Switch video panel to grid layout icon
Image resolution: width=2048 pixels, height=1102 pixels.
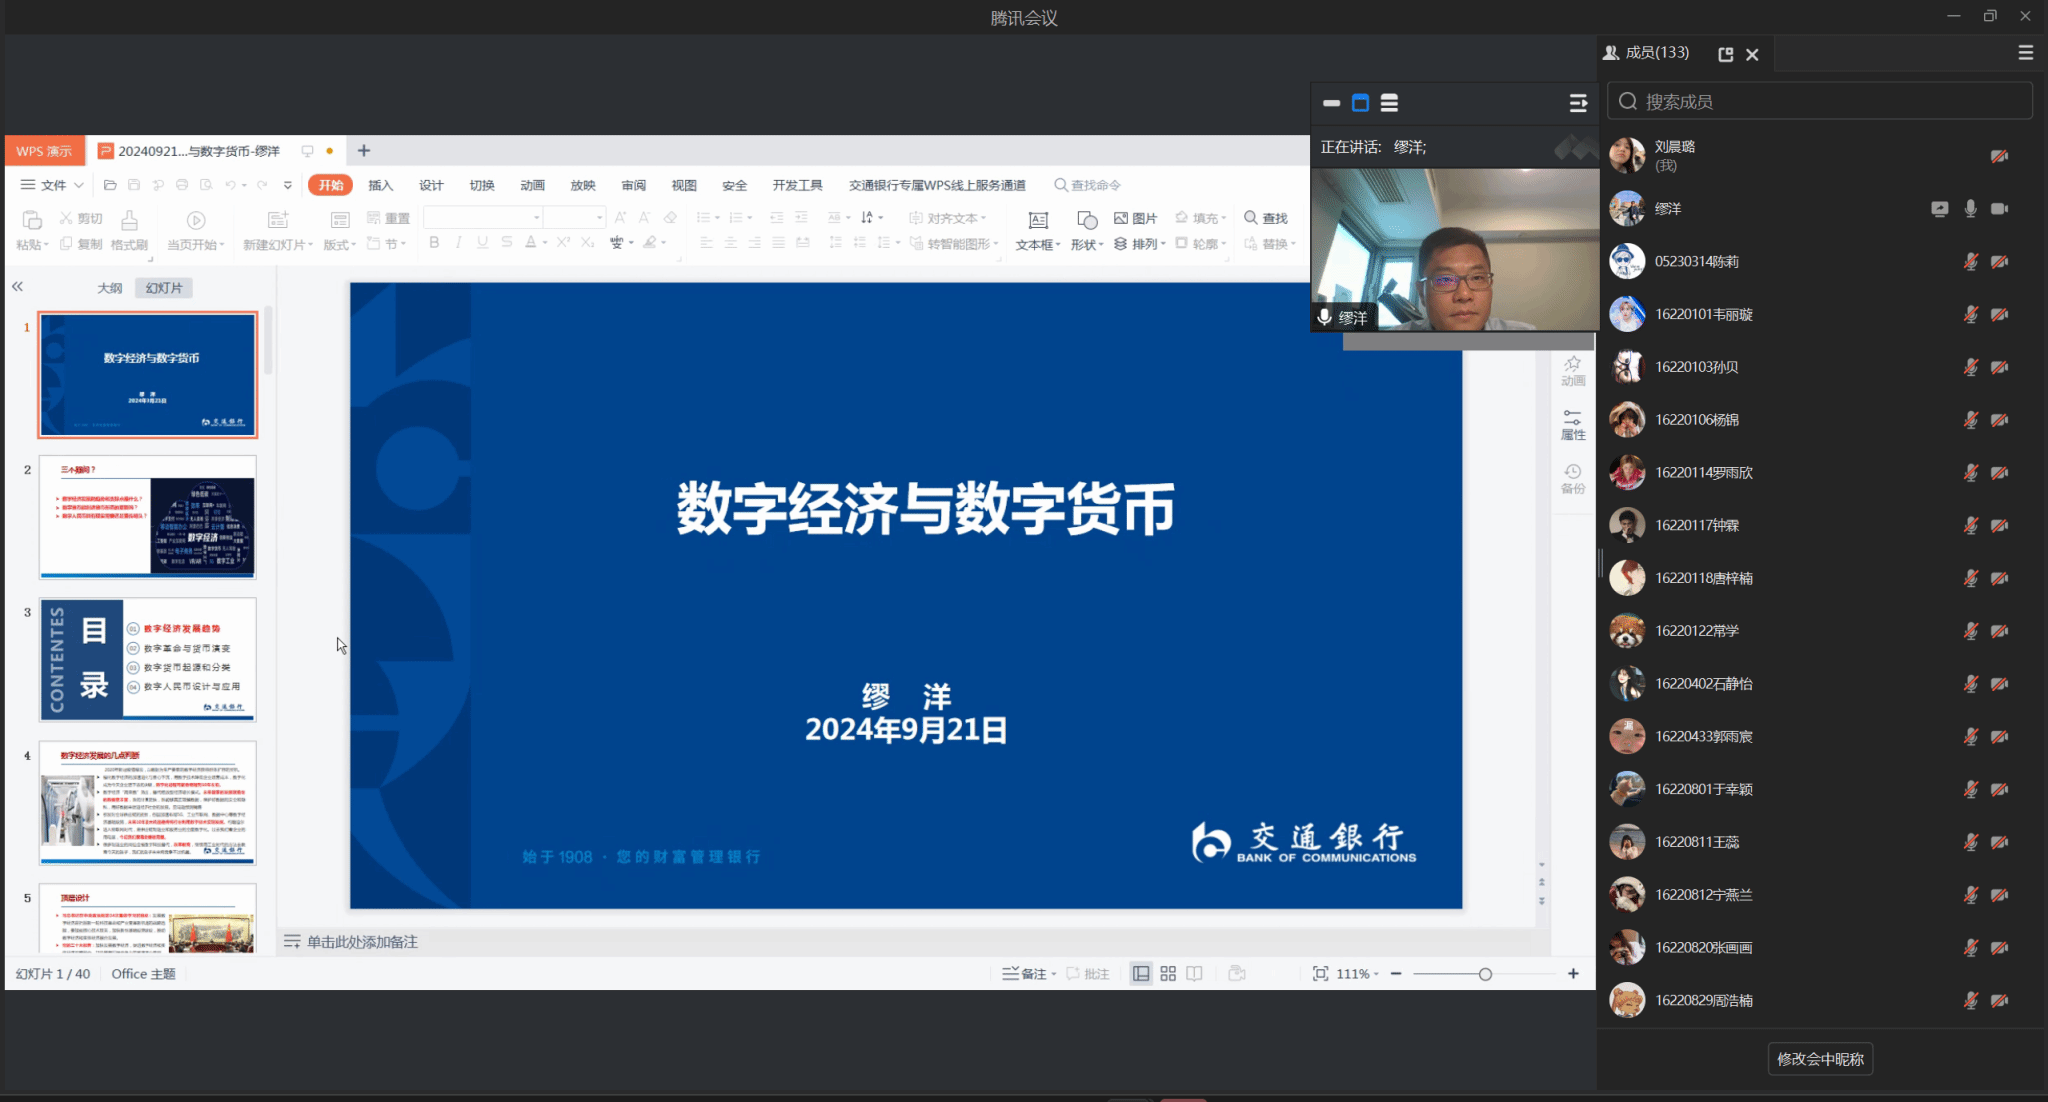point(1389,103)
